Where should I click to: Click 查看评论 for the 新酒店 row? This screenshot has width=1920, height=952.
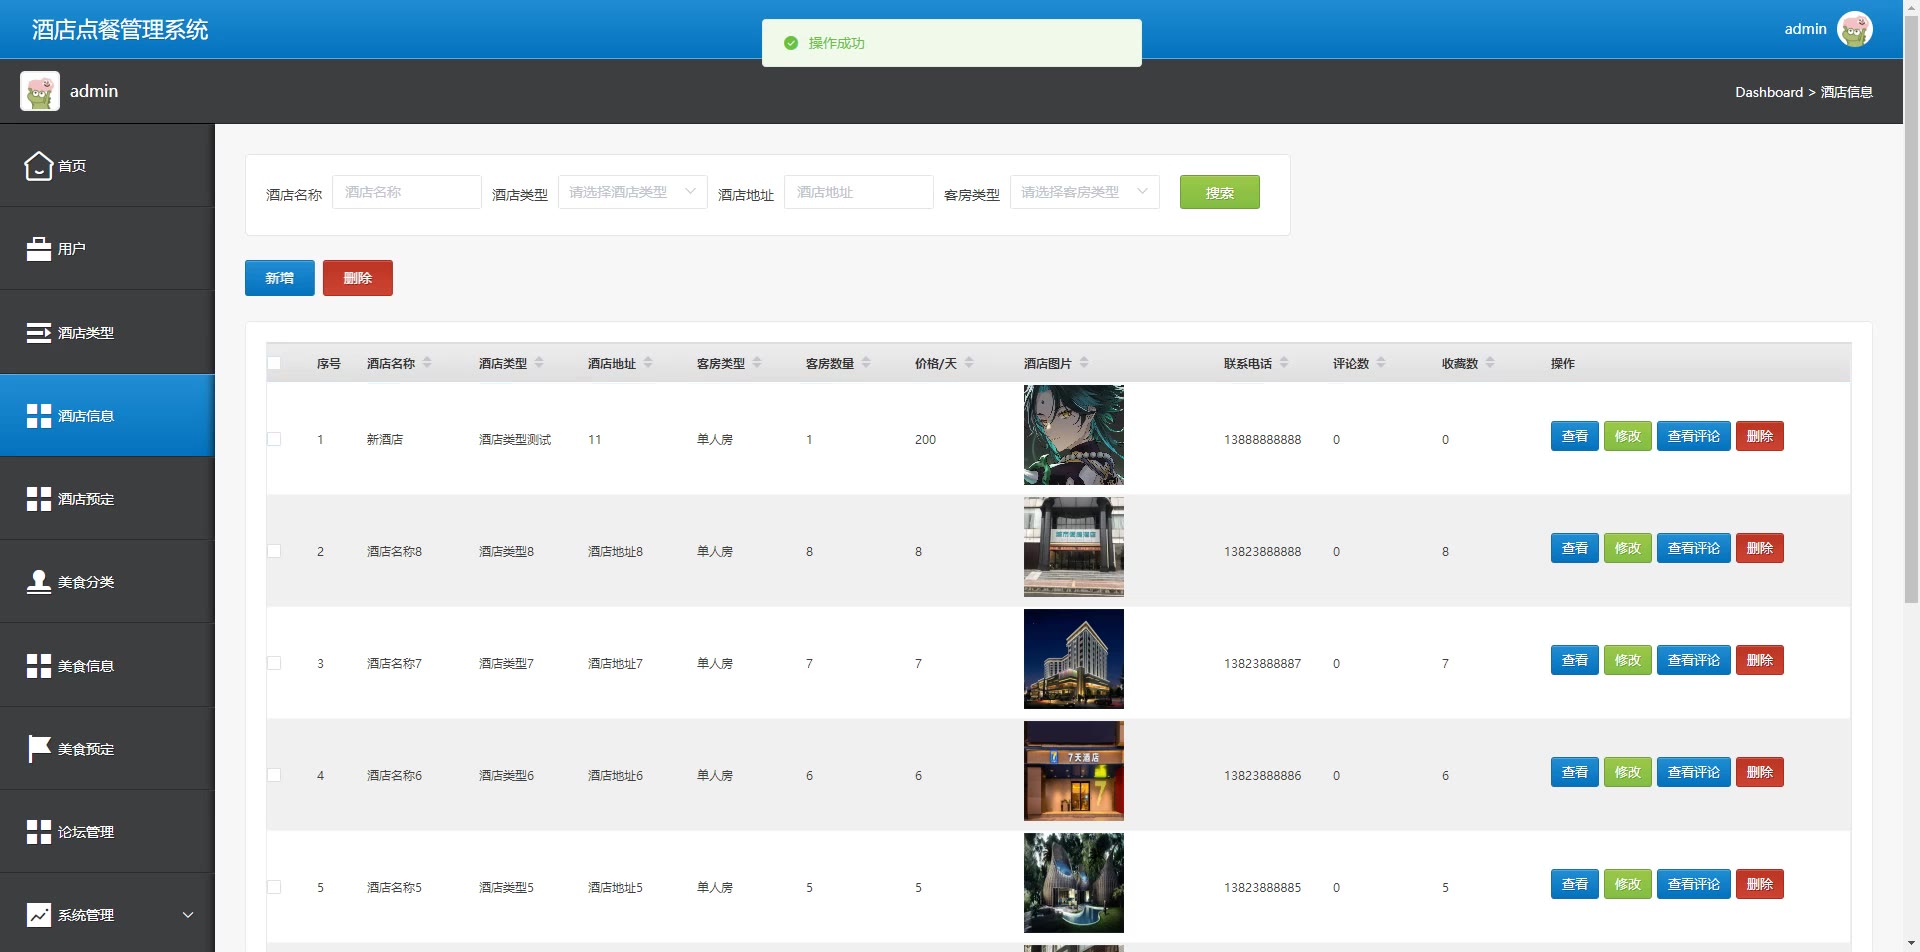pyautogui.click(x=1693, y=436)
